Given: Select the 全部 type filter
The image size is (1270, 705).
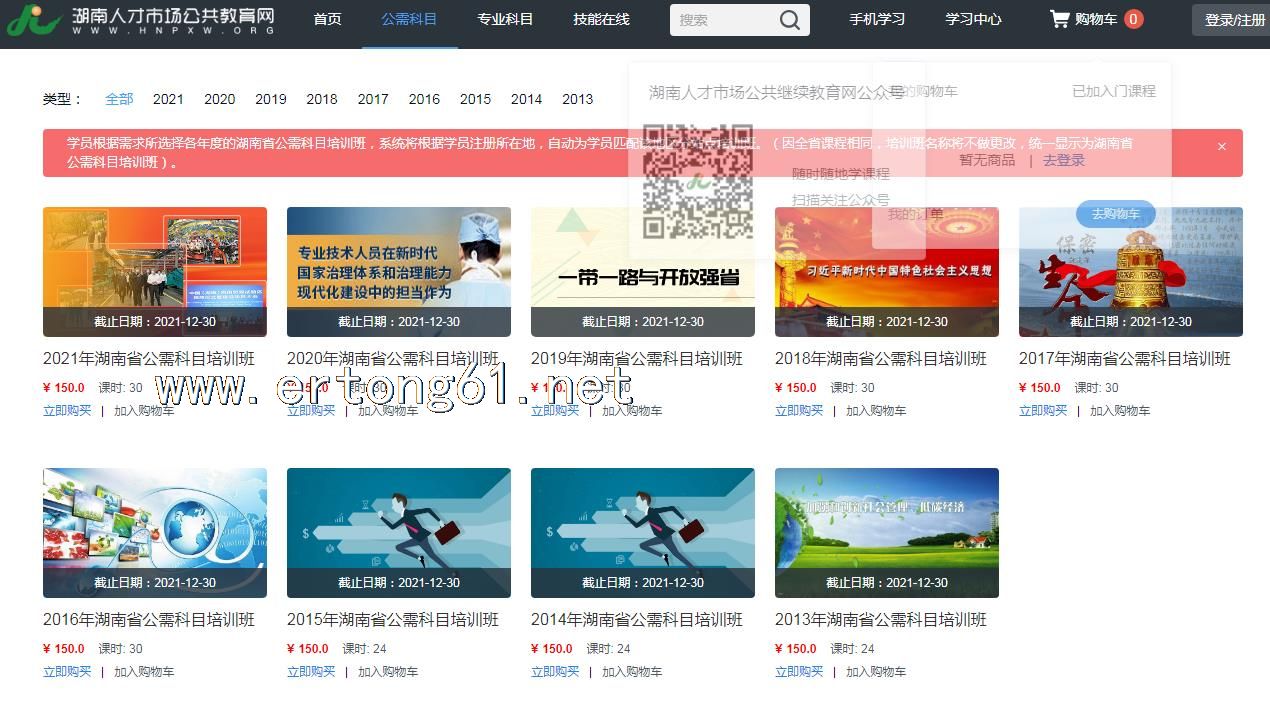Looking at the screenshot, I should point(119,99).
